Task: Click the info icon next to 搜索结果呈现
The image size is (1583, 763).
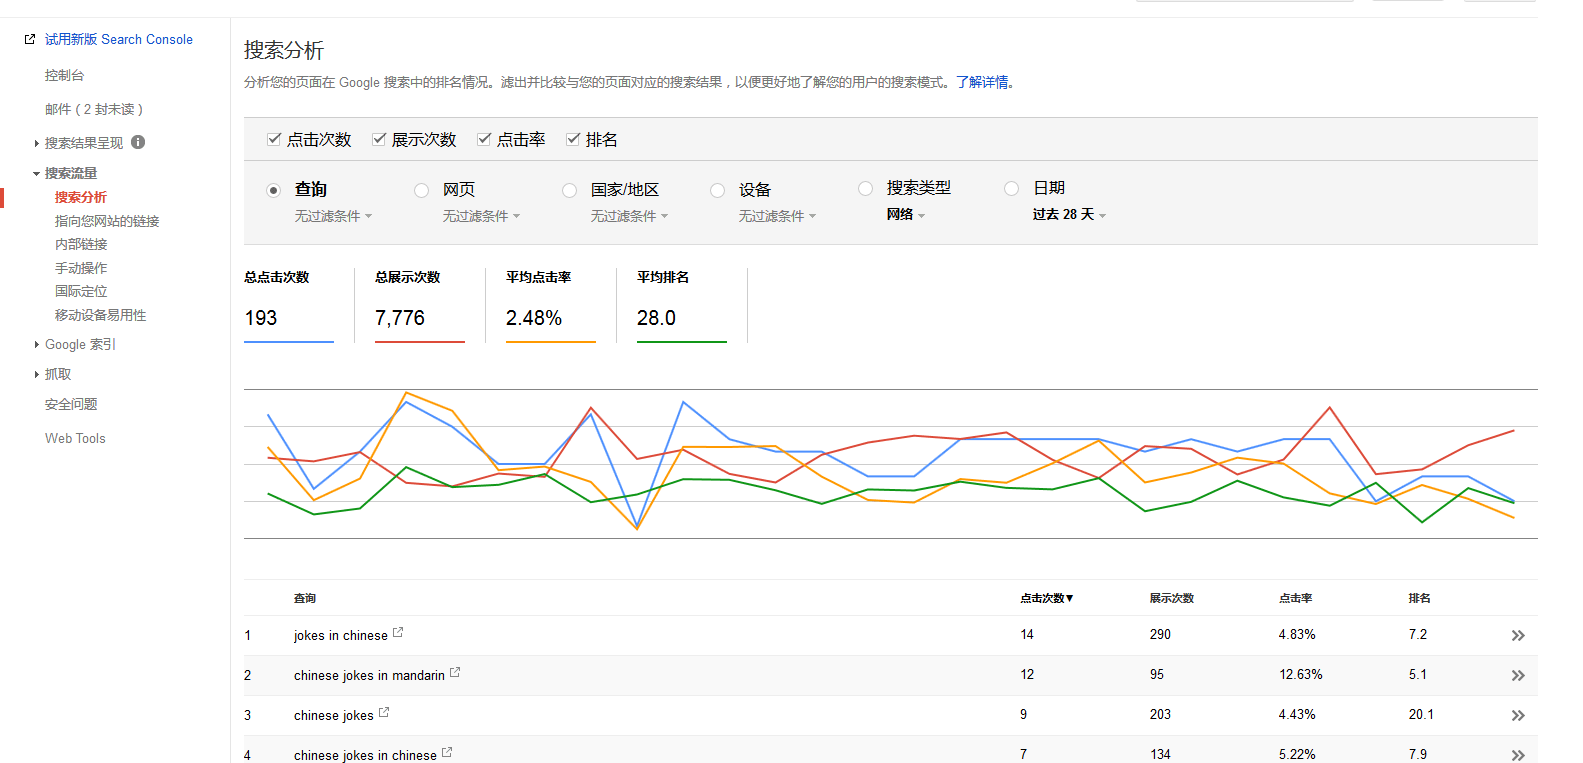Action: coord(138,142)
